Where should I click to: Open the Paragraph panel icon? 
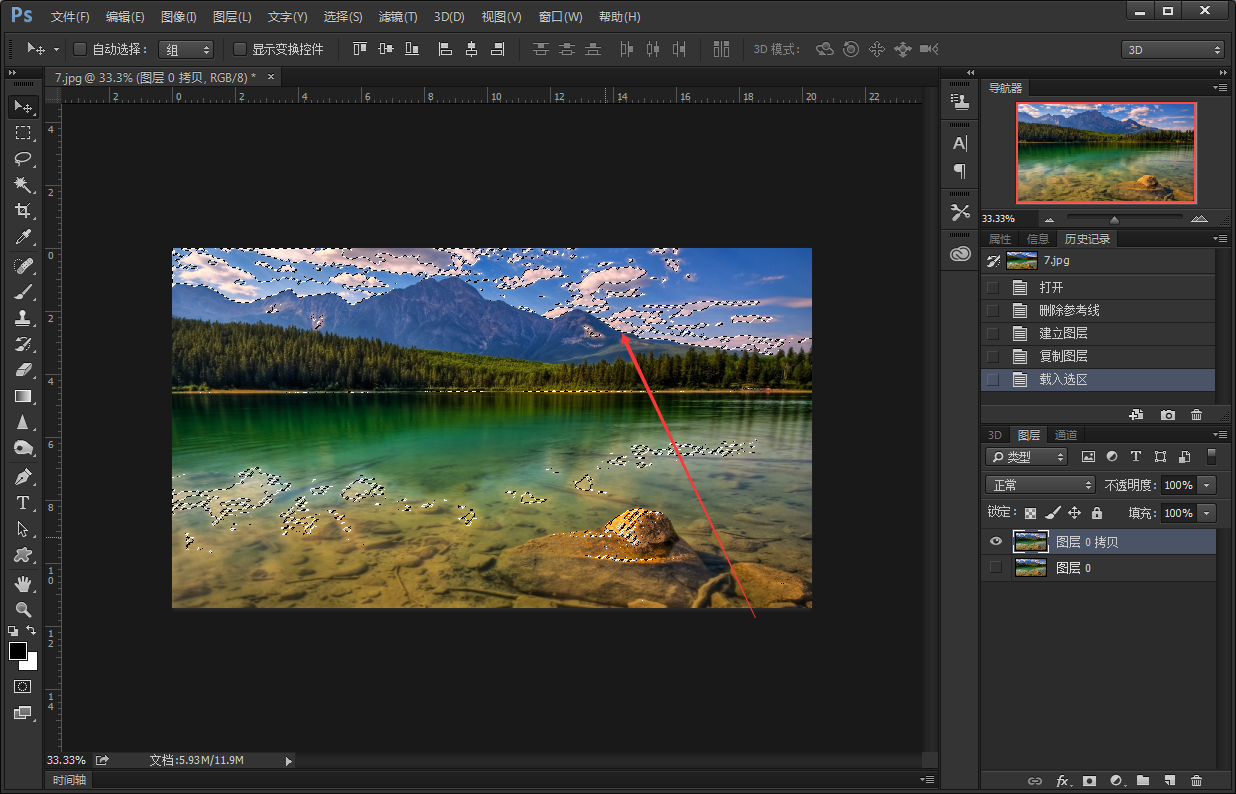click(x=960, y=170)
